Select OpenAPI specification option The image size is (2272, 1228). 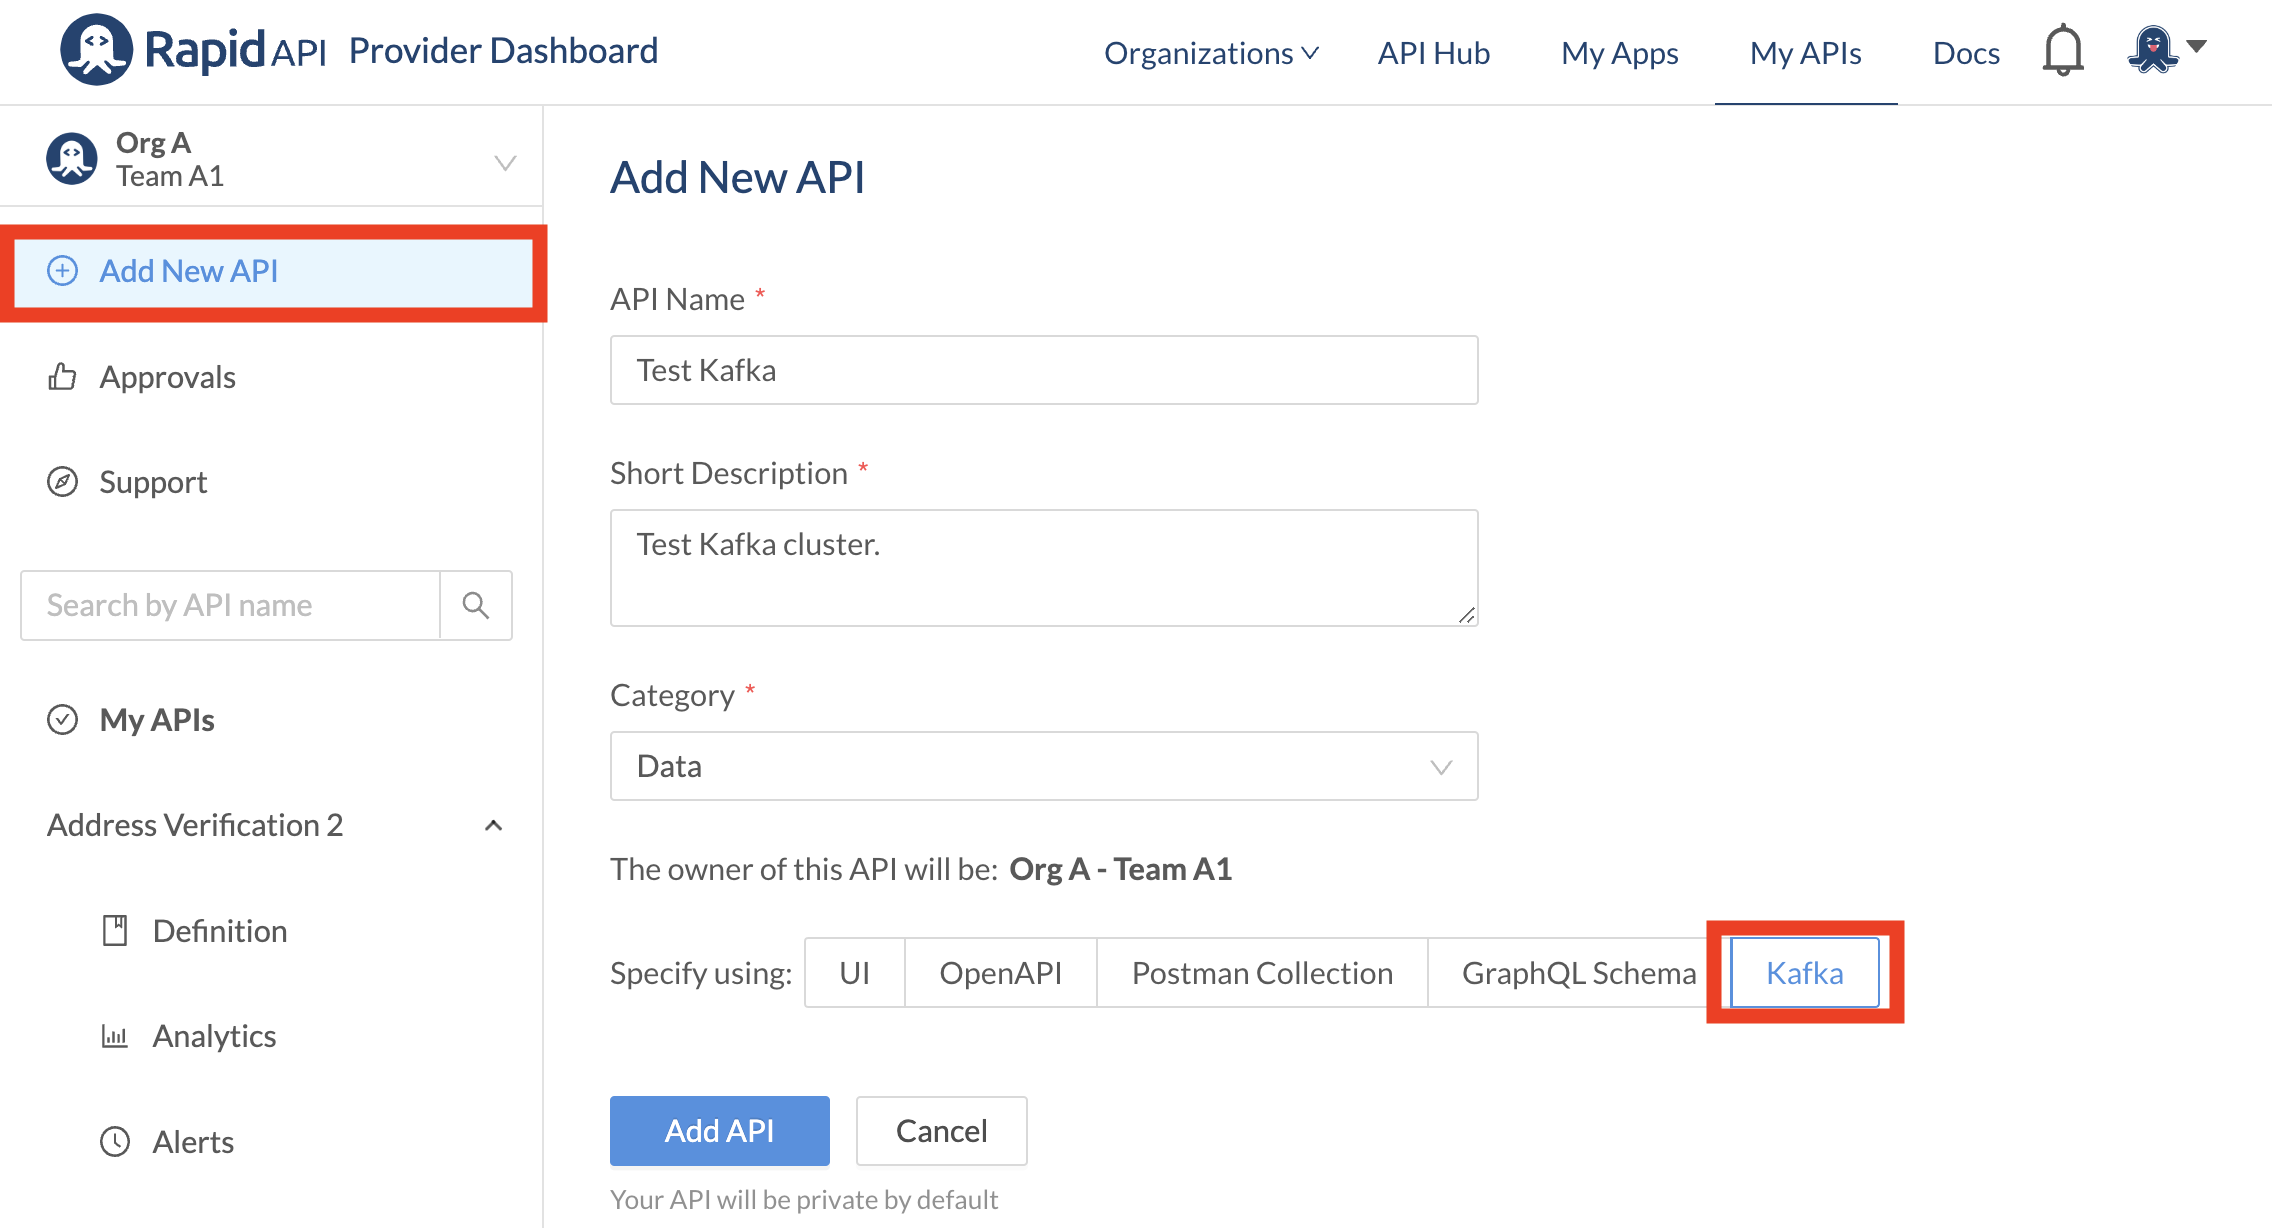pos(1000,972)
